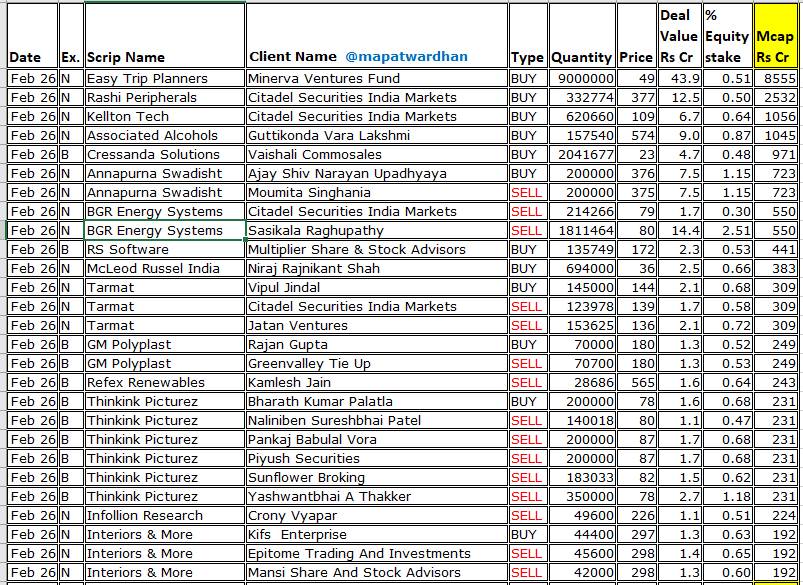Click deal value 14.4 cell
The height and width of the screenshot is (585, 803).
[680, 231]
